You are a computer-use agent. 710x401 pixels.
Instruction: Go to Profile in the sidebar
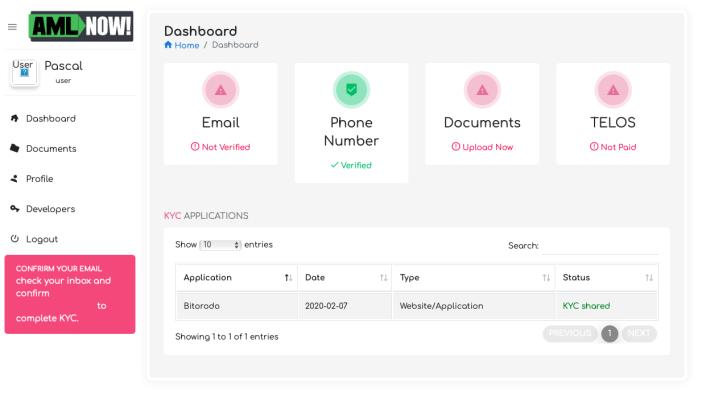click(x=39, y=179)
